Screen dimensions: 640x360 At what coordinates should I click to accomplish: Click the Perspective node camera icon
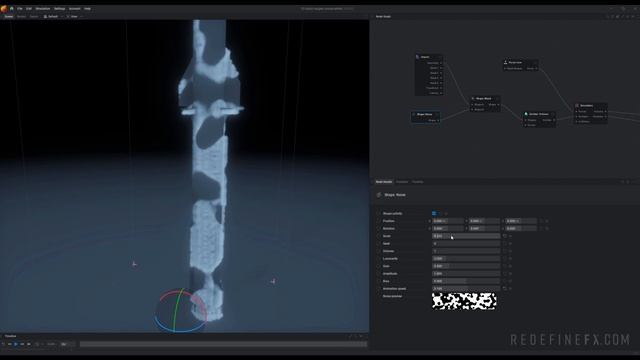506,62
